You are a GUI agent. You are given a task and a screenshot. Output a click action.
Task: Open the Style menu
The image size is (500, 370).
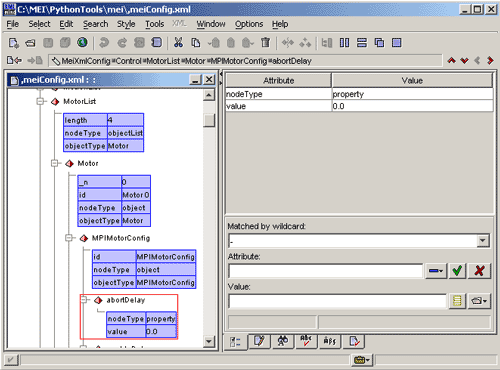(x=126, y=24)
